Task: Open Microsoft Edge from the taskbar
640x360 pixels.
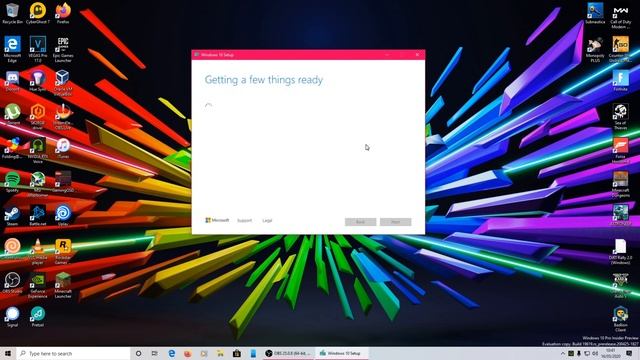Action: pos(171,353)
